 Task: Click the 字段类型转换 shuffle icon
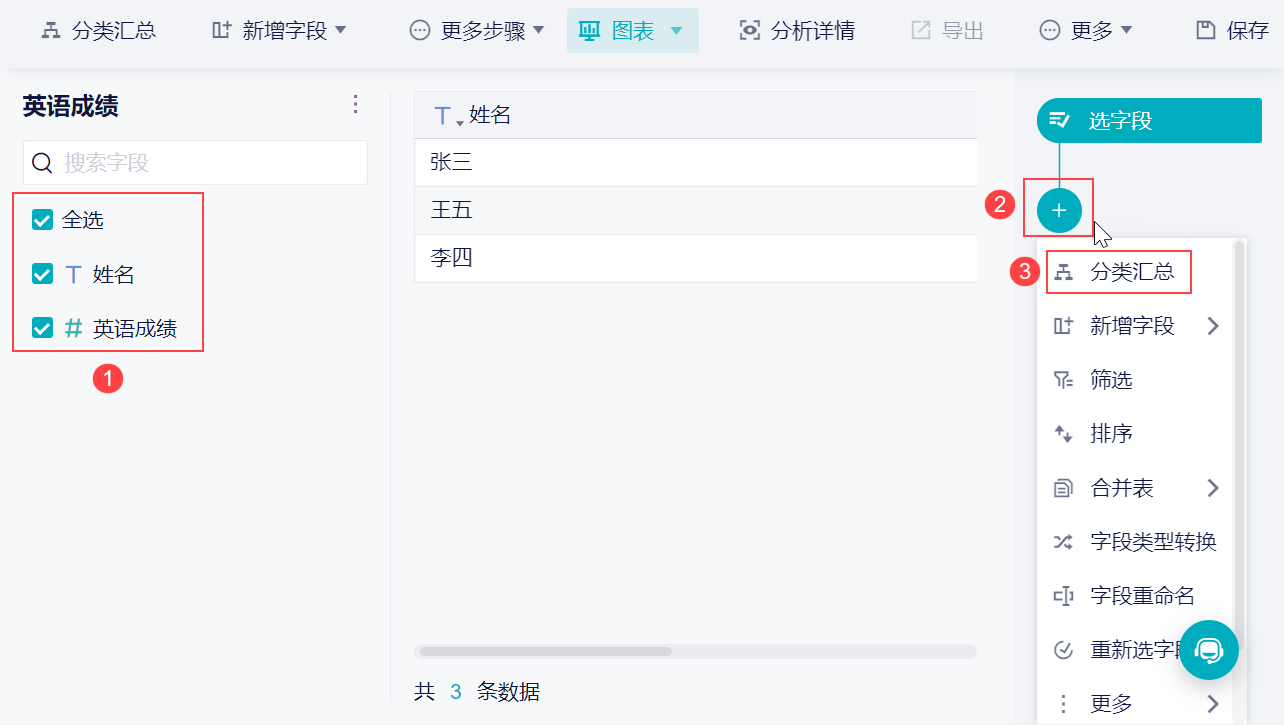click(1063, 542)
